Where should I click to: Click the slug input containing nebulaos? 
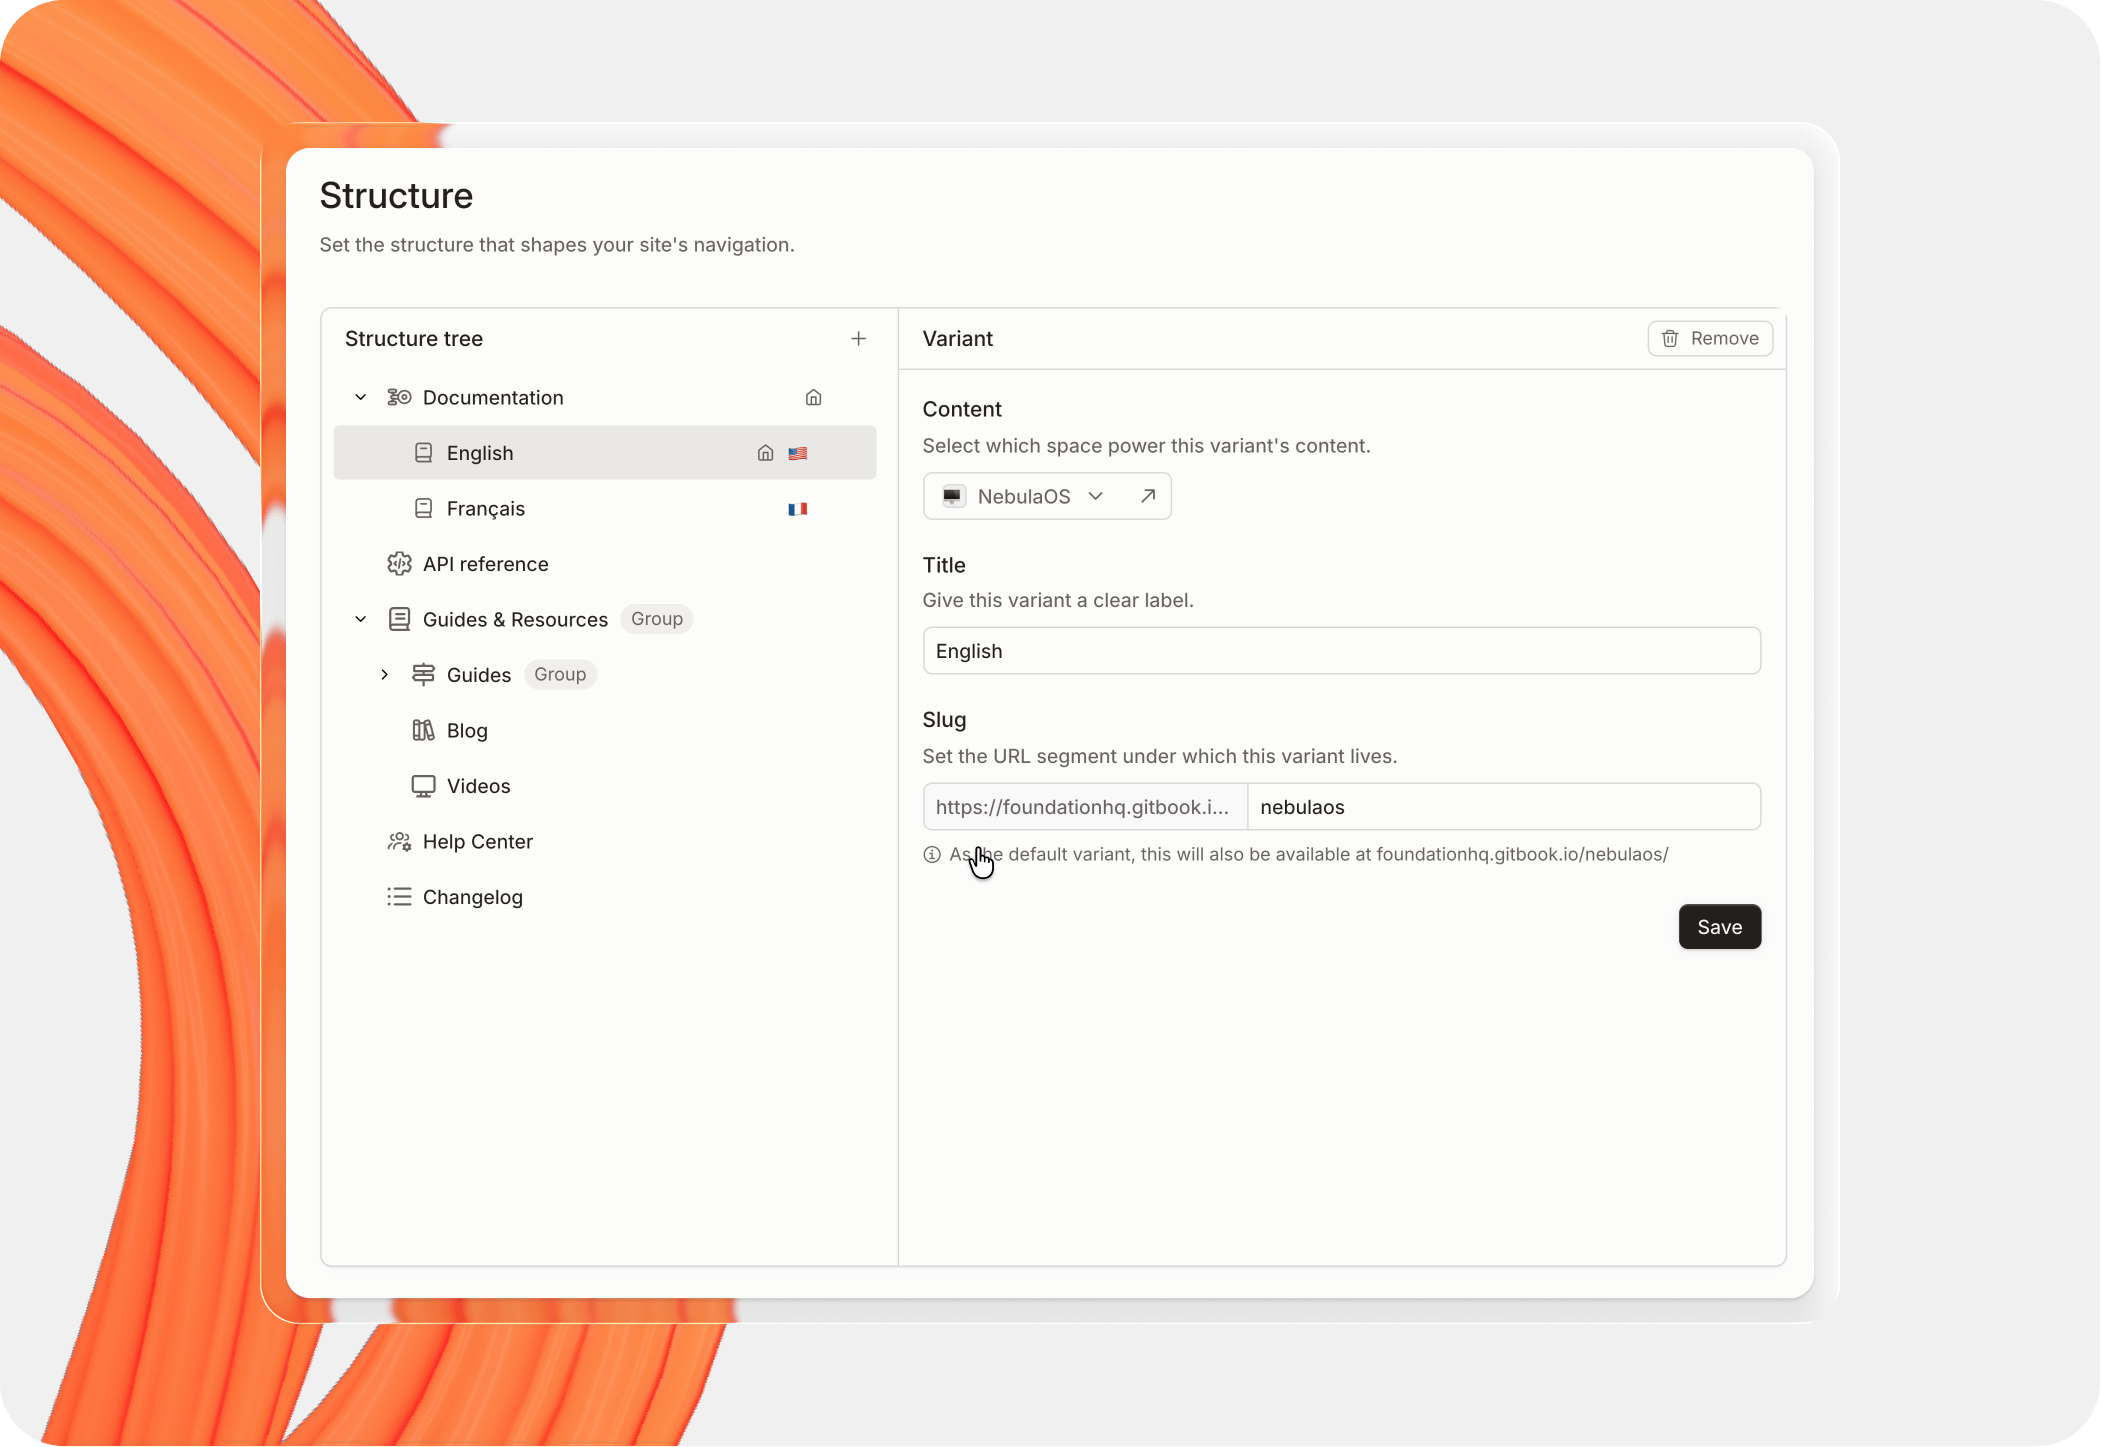(x=1502, y=807)
